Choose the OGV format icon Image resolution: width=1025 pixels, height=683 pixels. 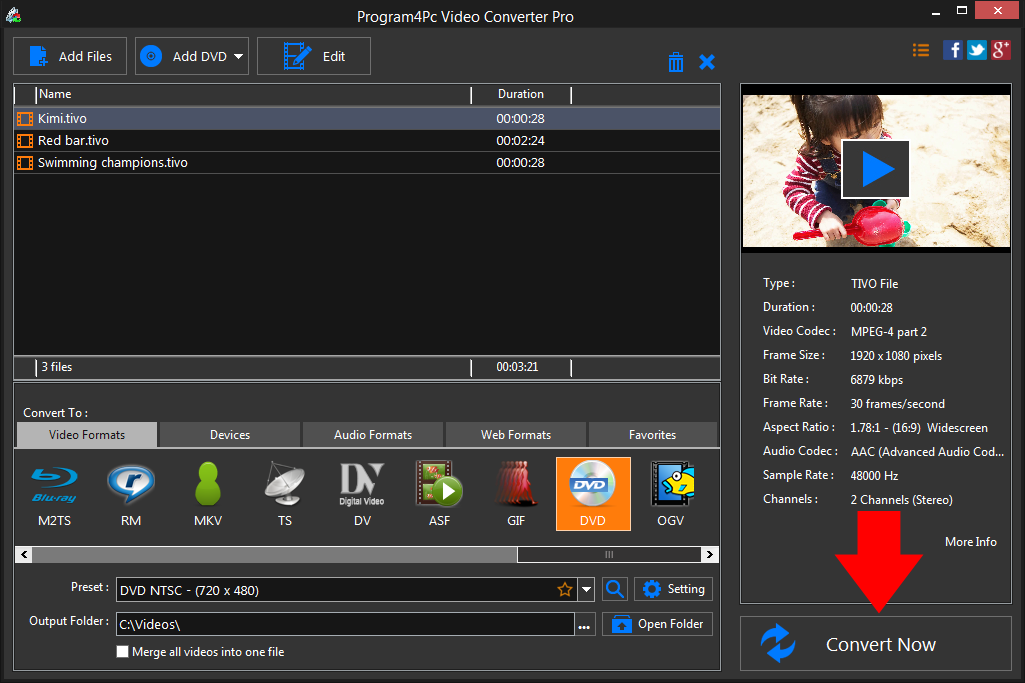(x=671, y=494)
